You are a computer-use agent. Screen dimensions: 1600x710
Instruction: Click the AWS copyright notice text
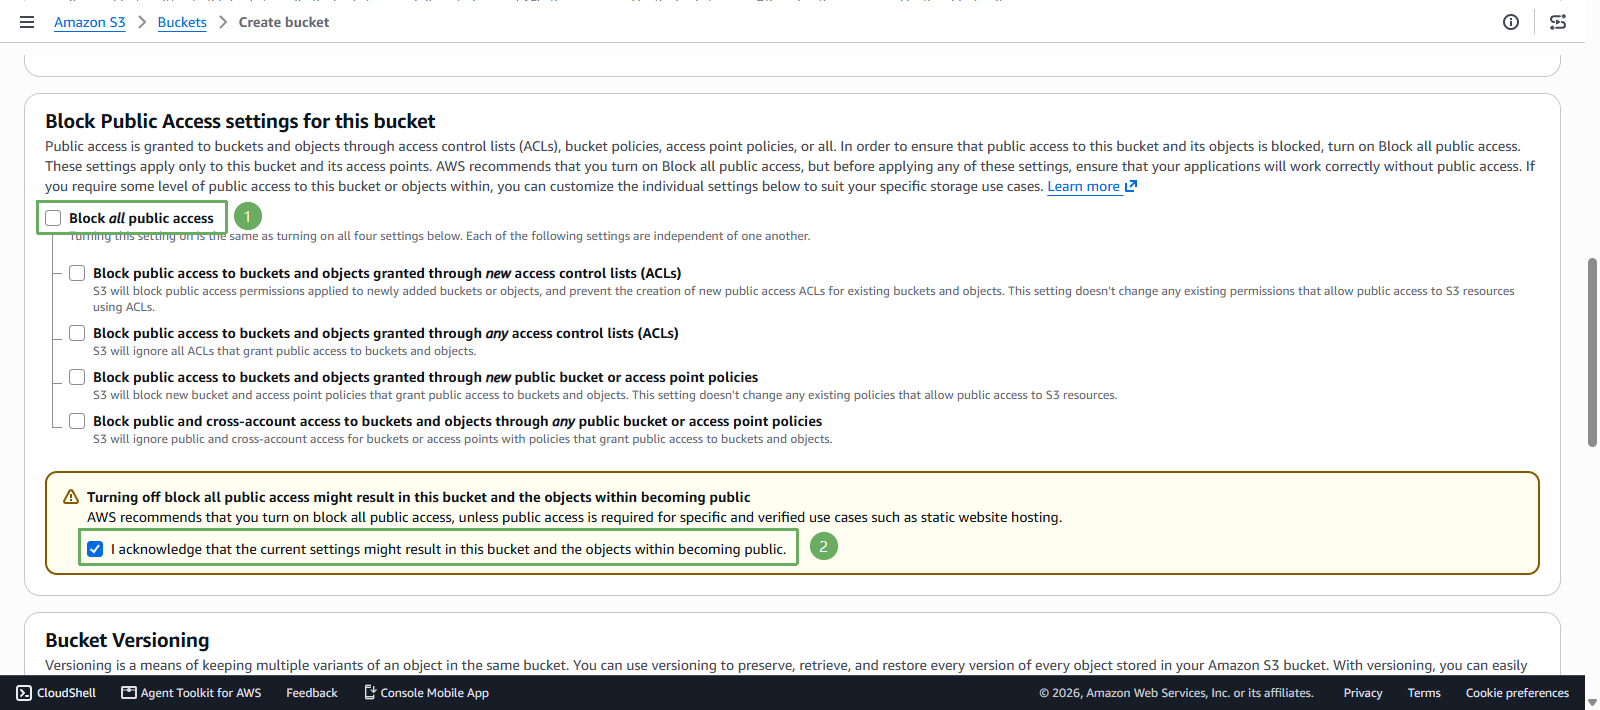point(1176,693)
